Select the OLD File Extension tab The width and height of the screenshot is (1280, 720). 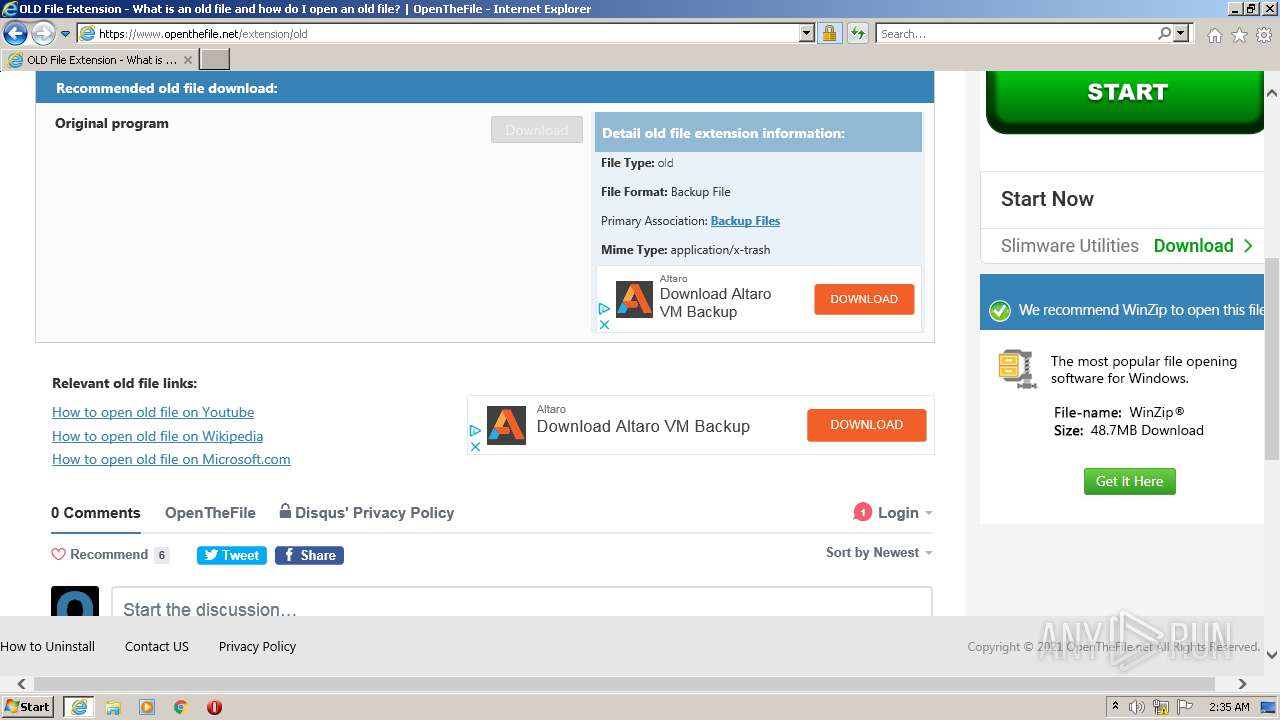coord(99,60)
